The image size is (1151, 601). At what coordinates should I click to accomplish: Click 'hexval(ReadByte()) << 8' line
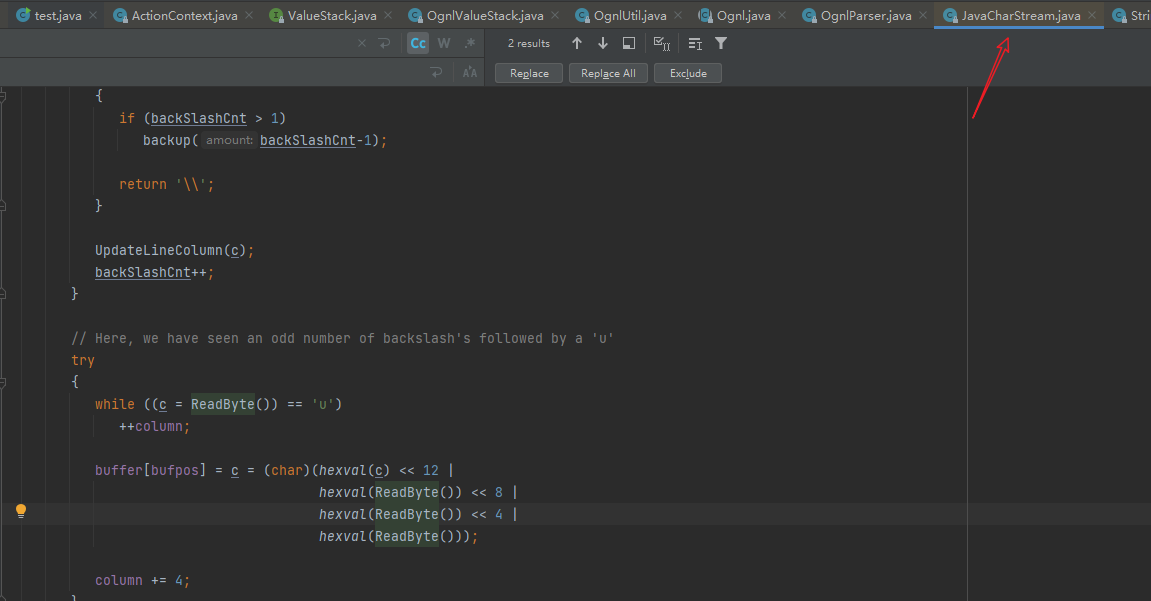(418, 492)
